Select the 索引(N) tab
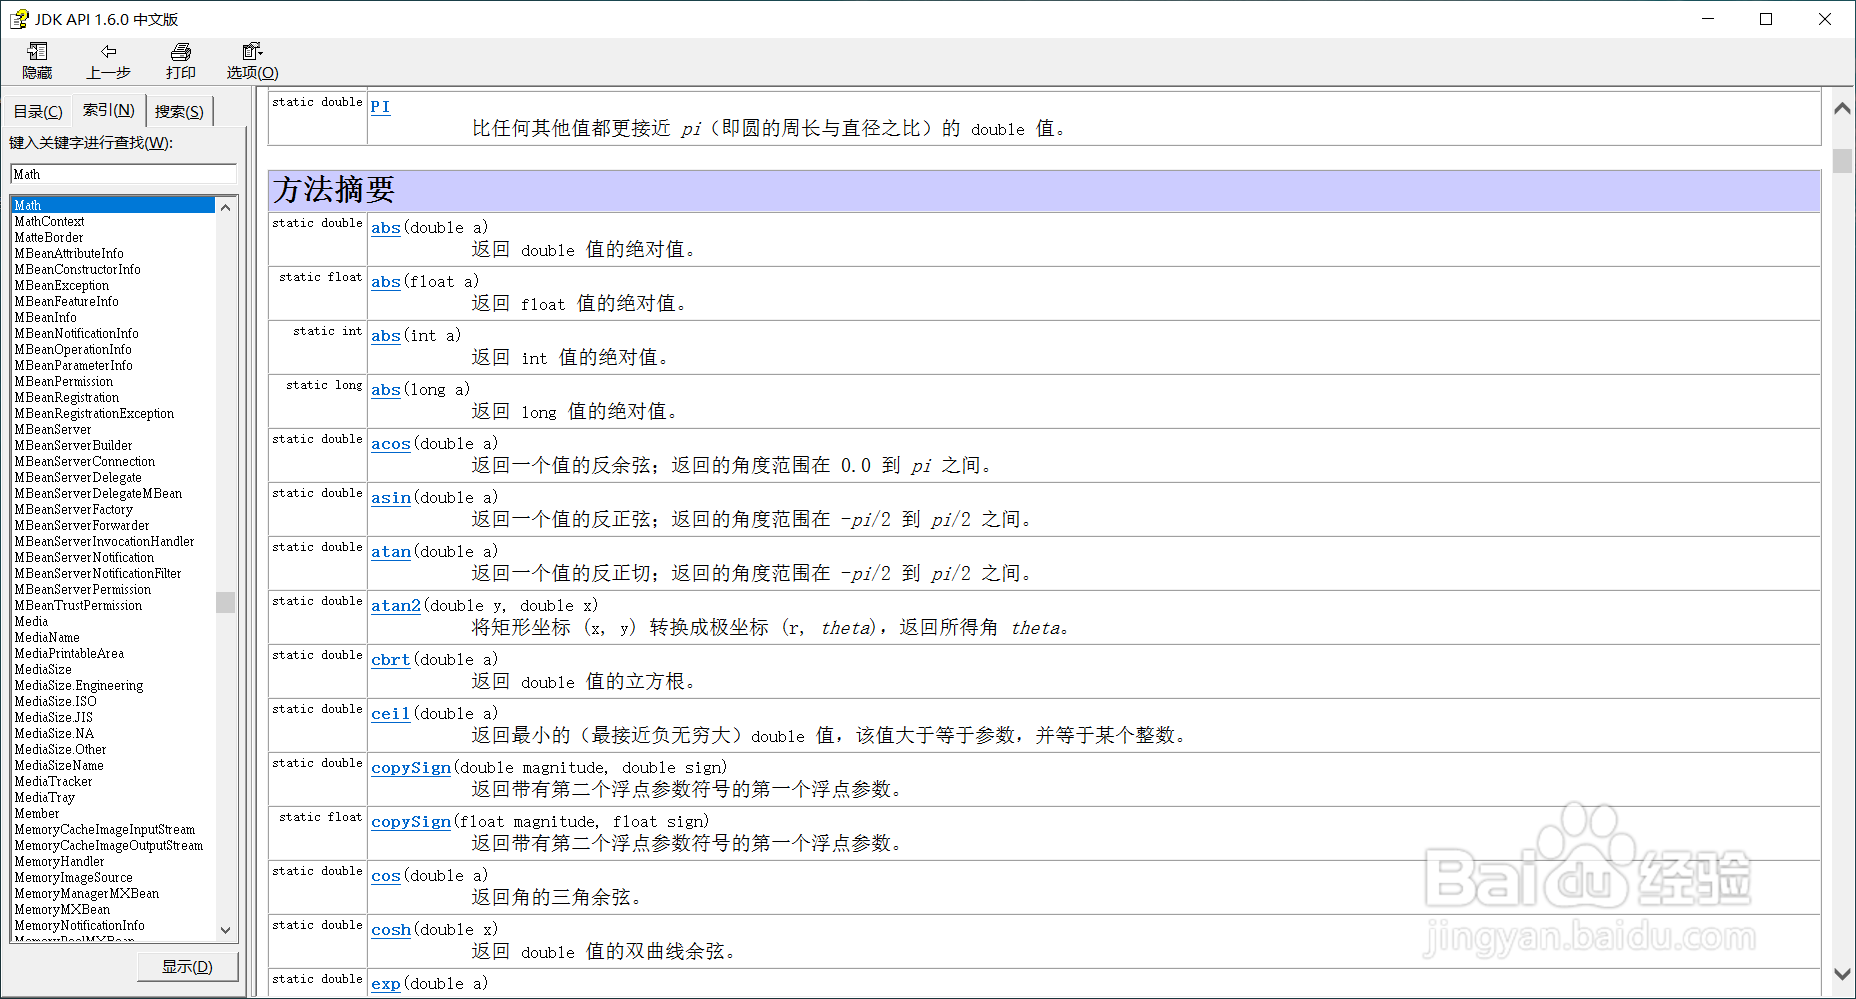The height and width of the screenshot is (999, 1856). [108, 110]
